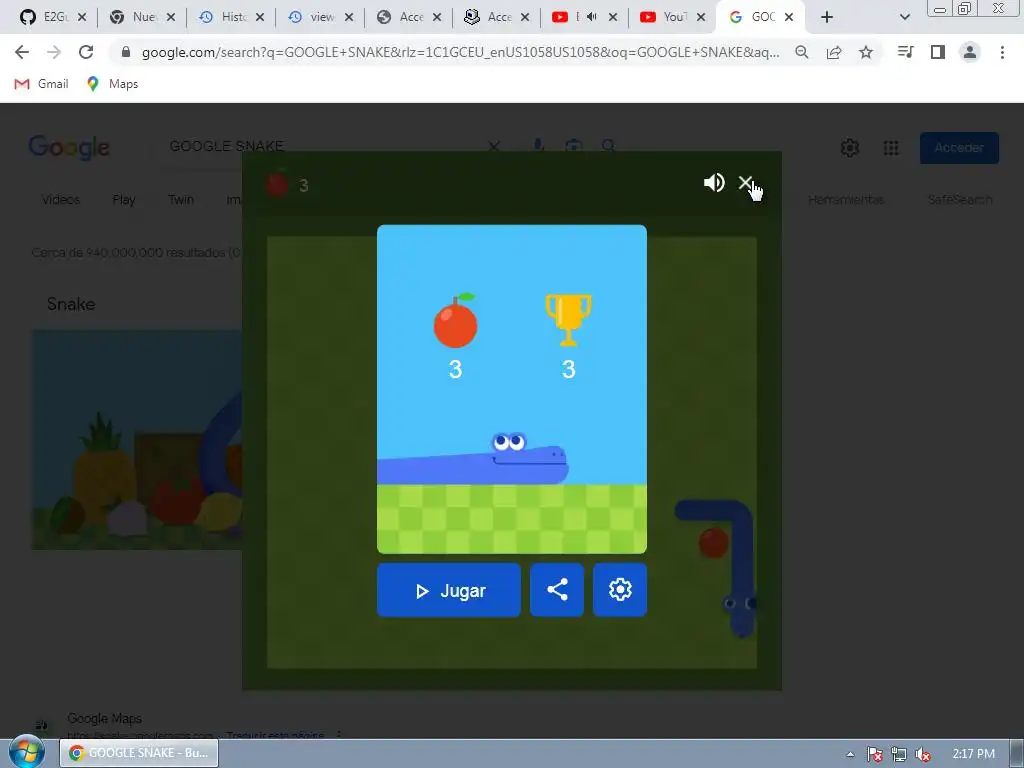The width and height of the screenshot is (1024, 768).
Task: Reload the Google search page
Action: point(86,52)
